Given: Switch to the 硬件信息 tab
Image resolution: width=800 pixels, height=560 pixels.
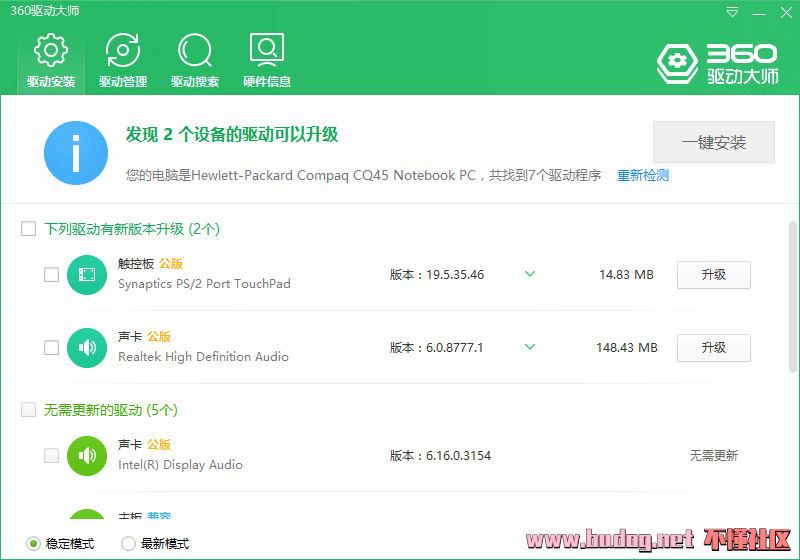Looking at the screenshot, I should point(267,60).
